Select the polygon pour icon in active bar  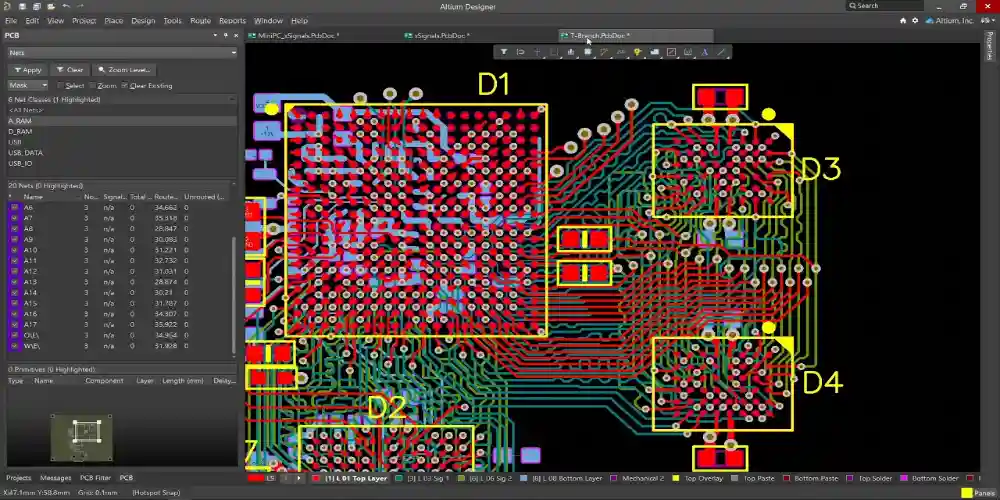654,52
